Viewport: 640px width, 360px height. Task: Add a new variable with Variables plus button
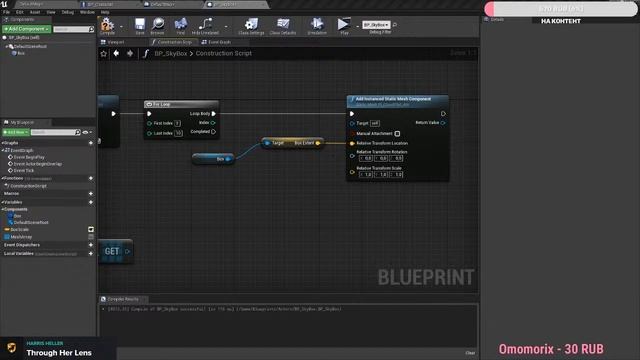(x=91, y=202)
